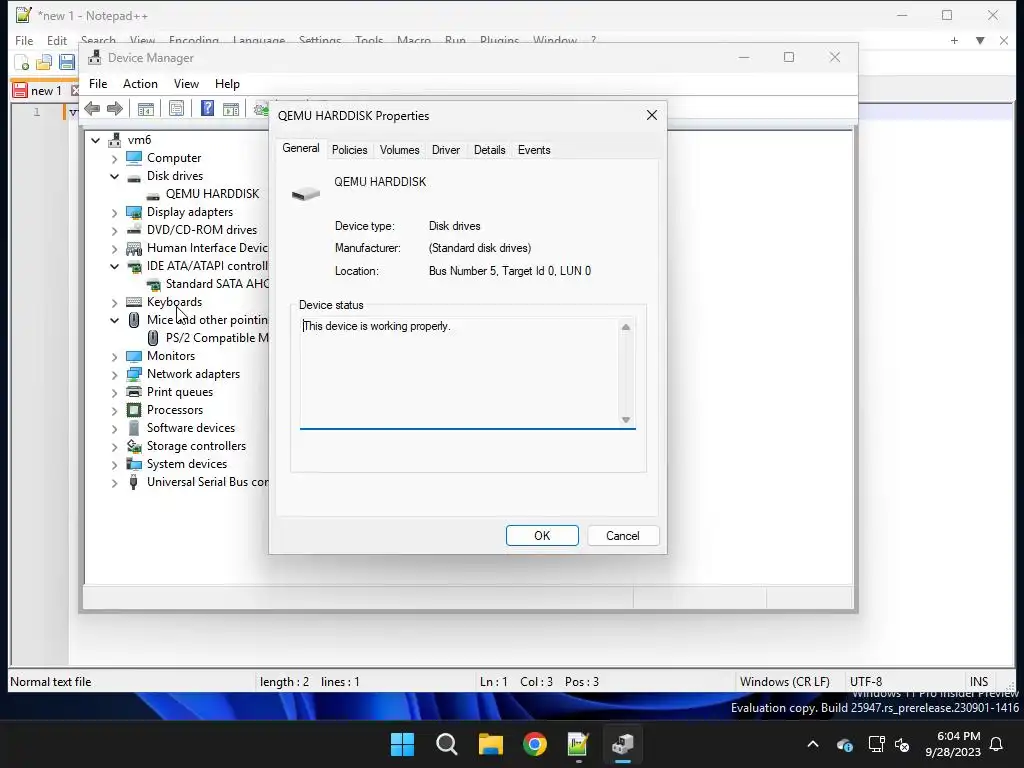Screen dimensions: 1024x768
Task: Collapse the IDE ATA/ATAPI controllers node
Action: (114, 266)
